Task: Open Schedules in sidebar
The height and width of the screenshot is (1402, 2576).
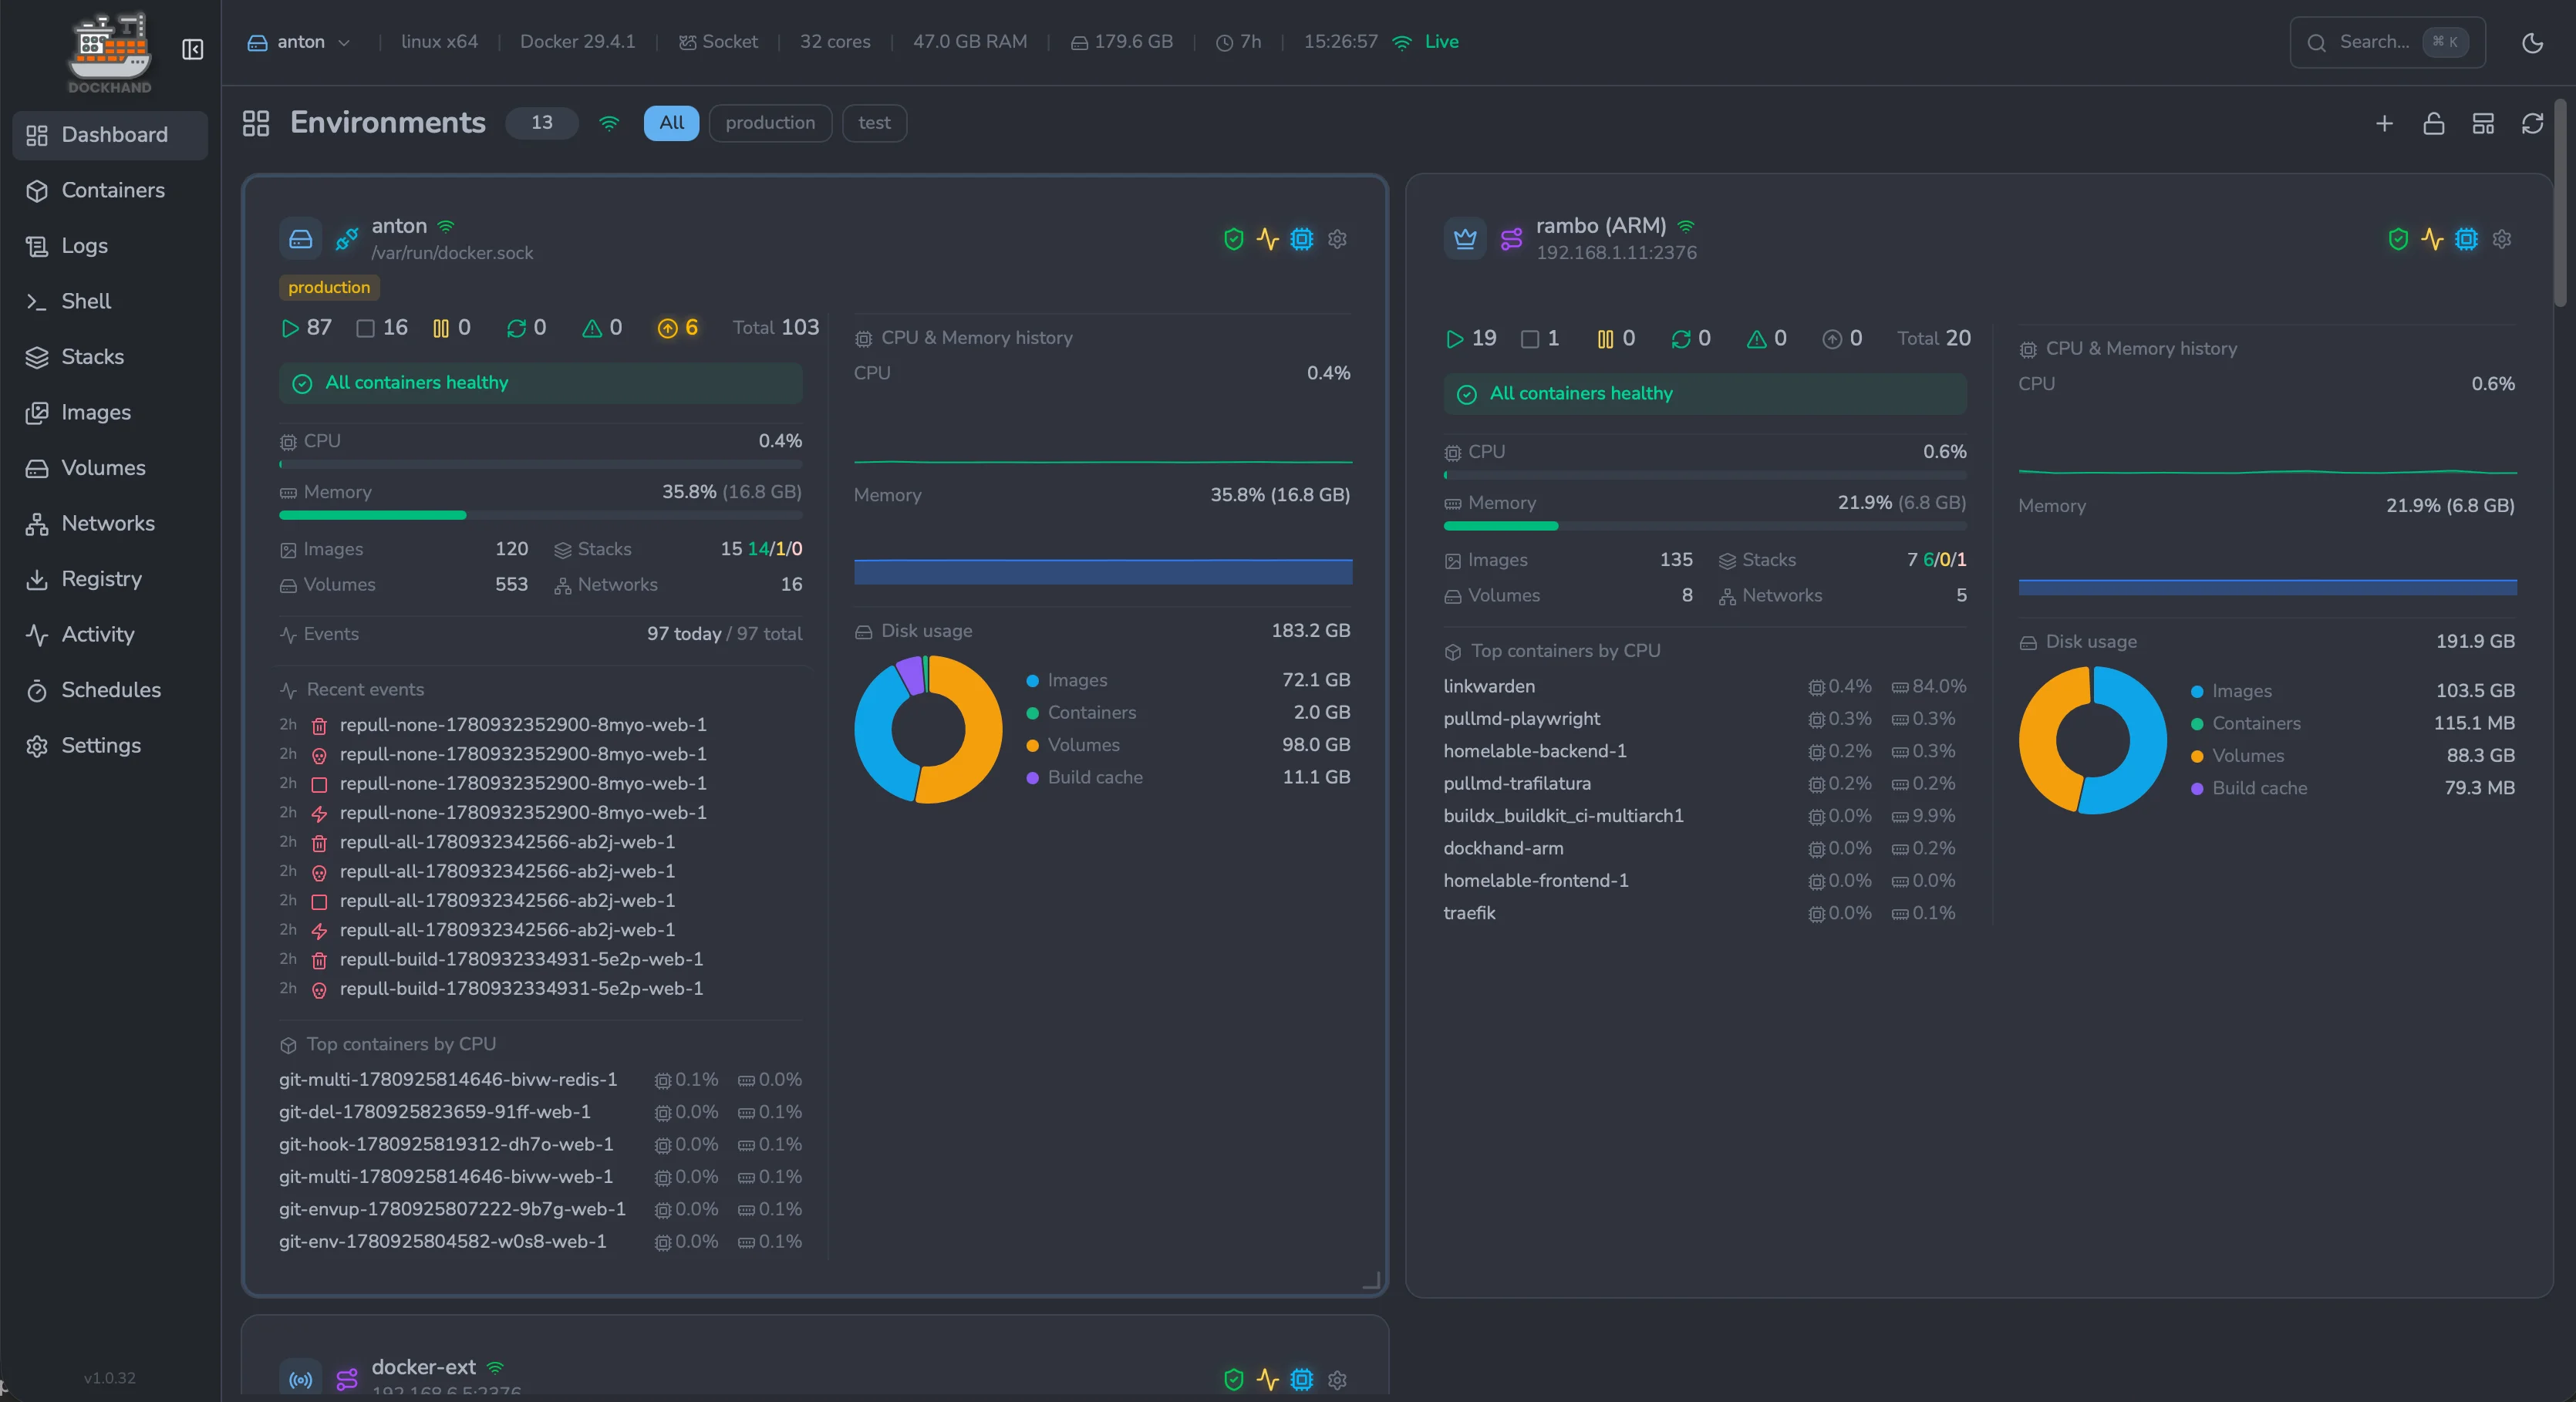Action: [110, 690]
